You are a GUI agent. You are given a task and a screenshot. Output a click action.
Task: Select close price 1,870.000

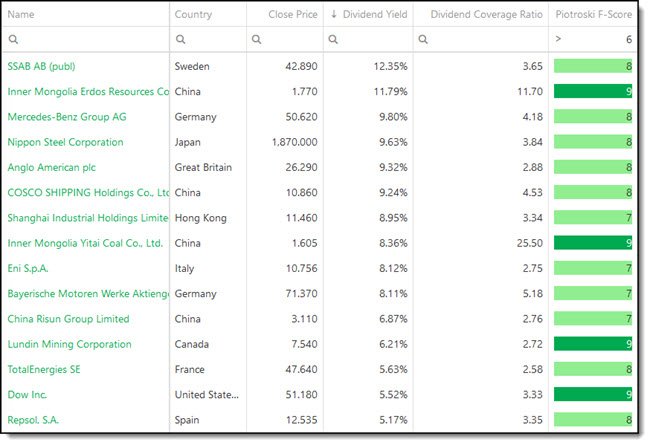(294, 142)
